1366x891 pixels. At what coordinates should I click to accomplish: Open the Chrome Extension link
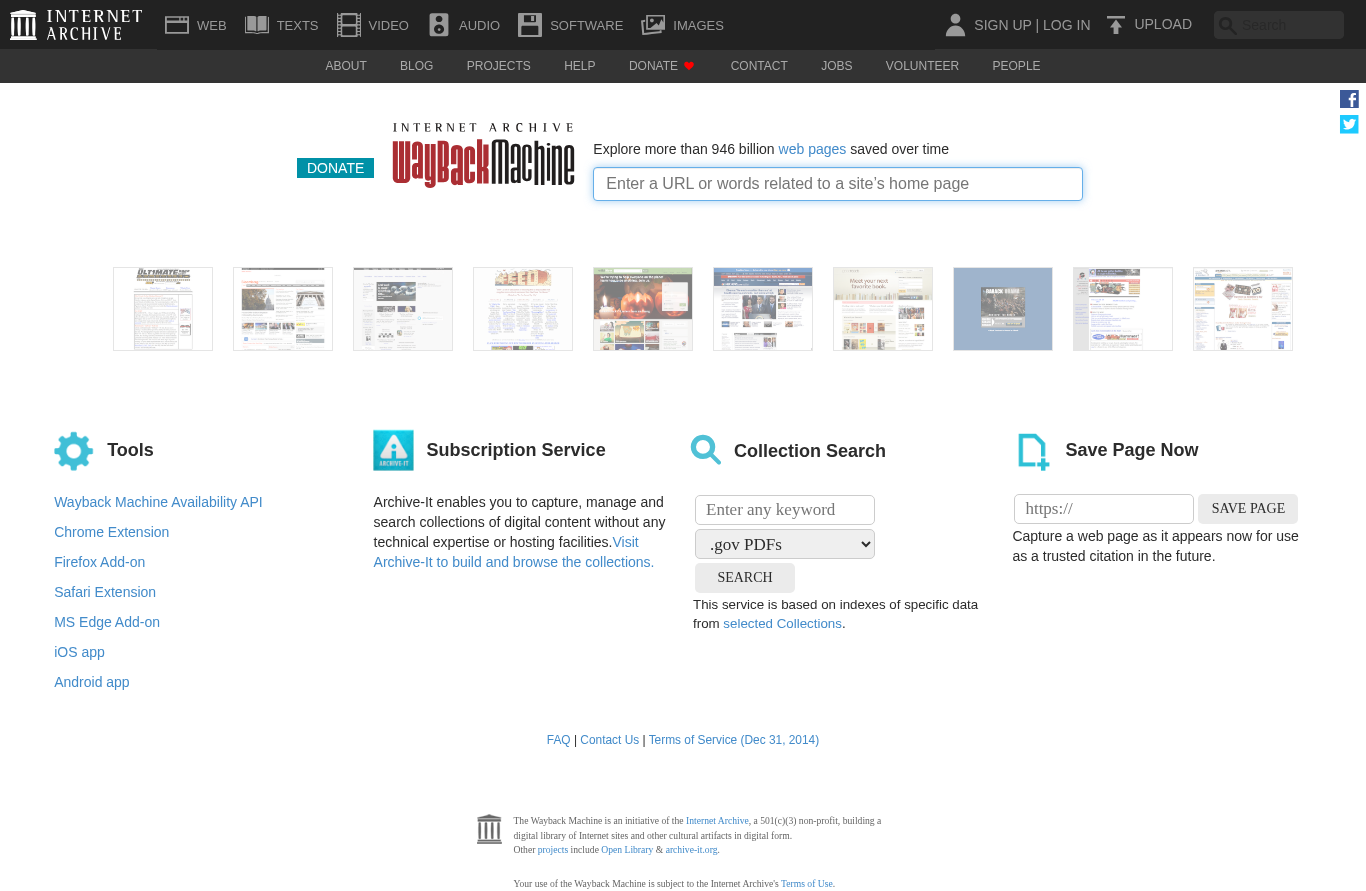pyautogui.click(x=112, y=532)
